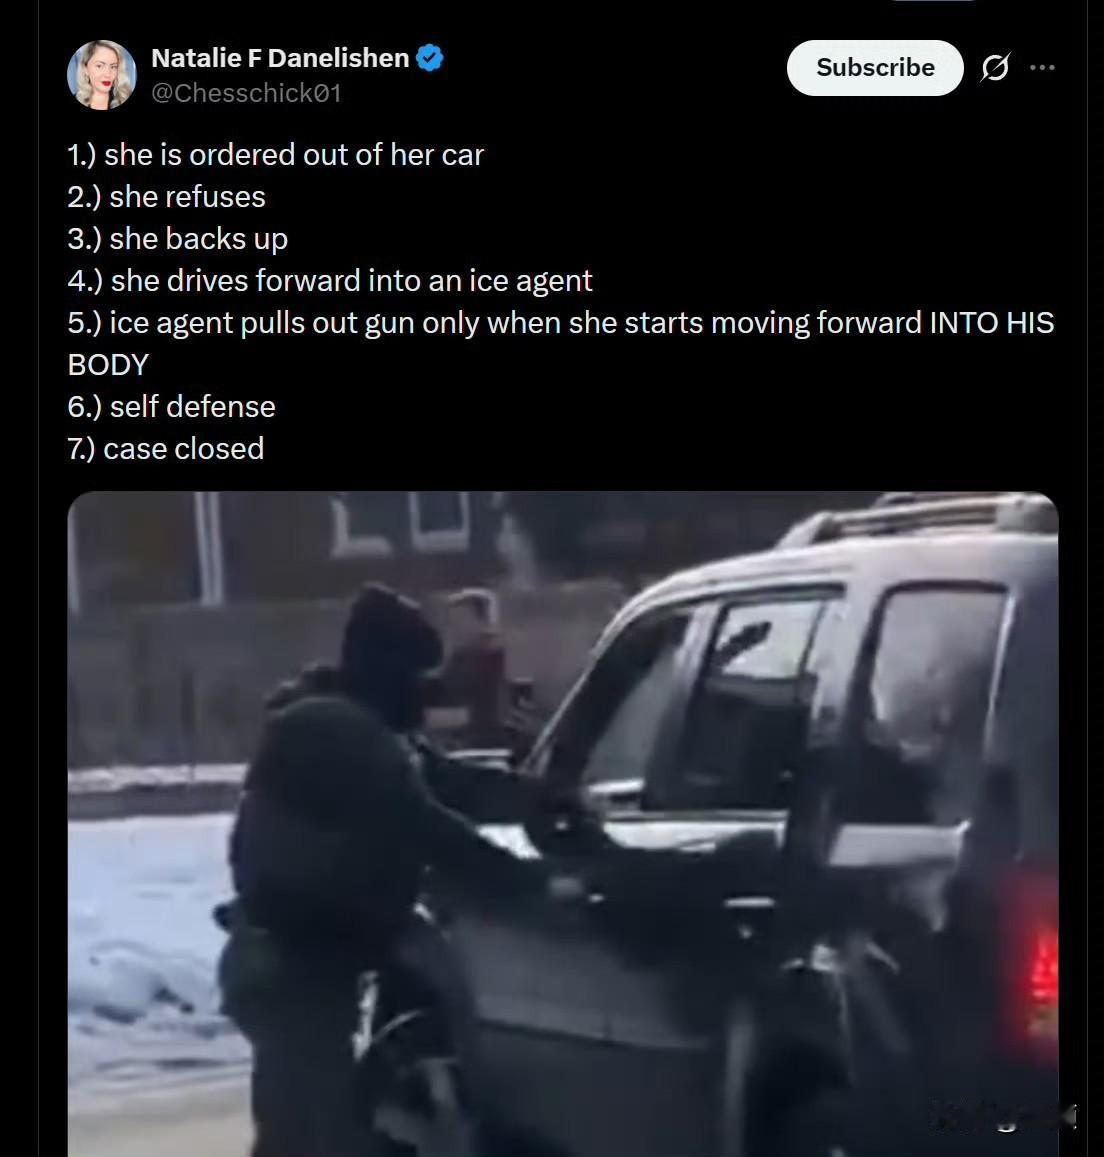
Task: Click the line beginning 'ice agent pulls out gun'
Action: pyautogui.click(x=560, y=323)
